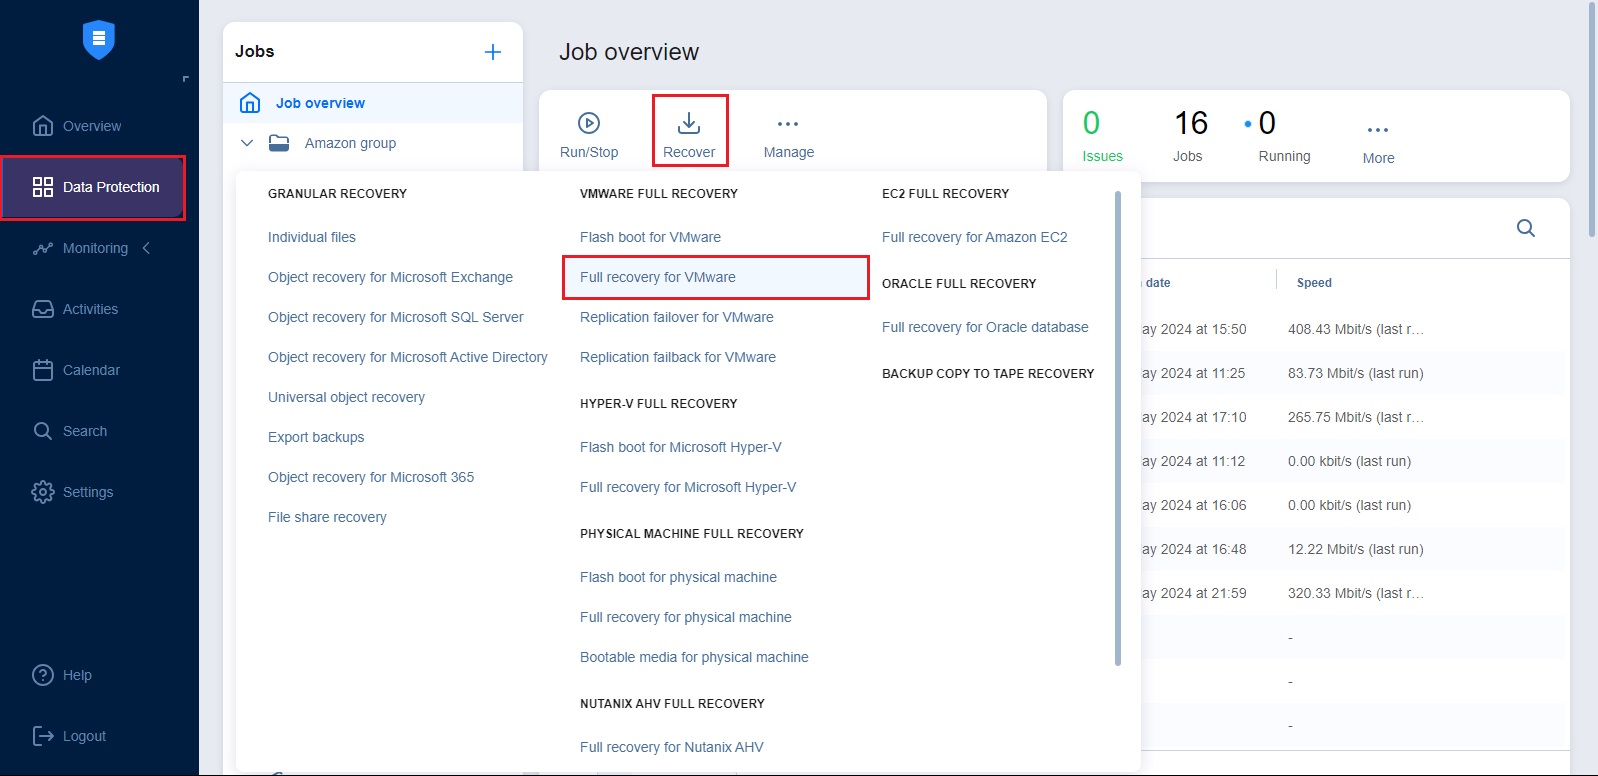
Task: Select Job overview in the Jobs panel
Action: click(x=320, y=103)
